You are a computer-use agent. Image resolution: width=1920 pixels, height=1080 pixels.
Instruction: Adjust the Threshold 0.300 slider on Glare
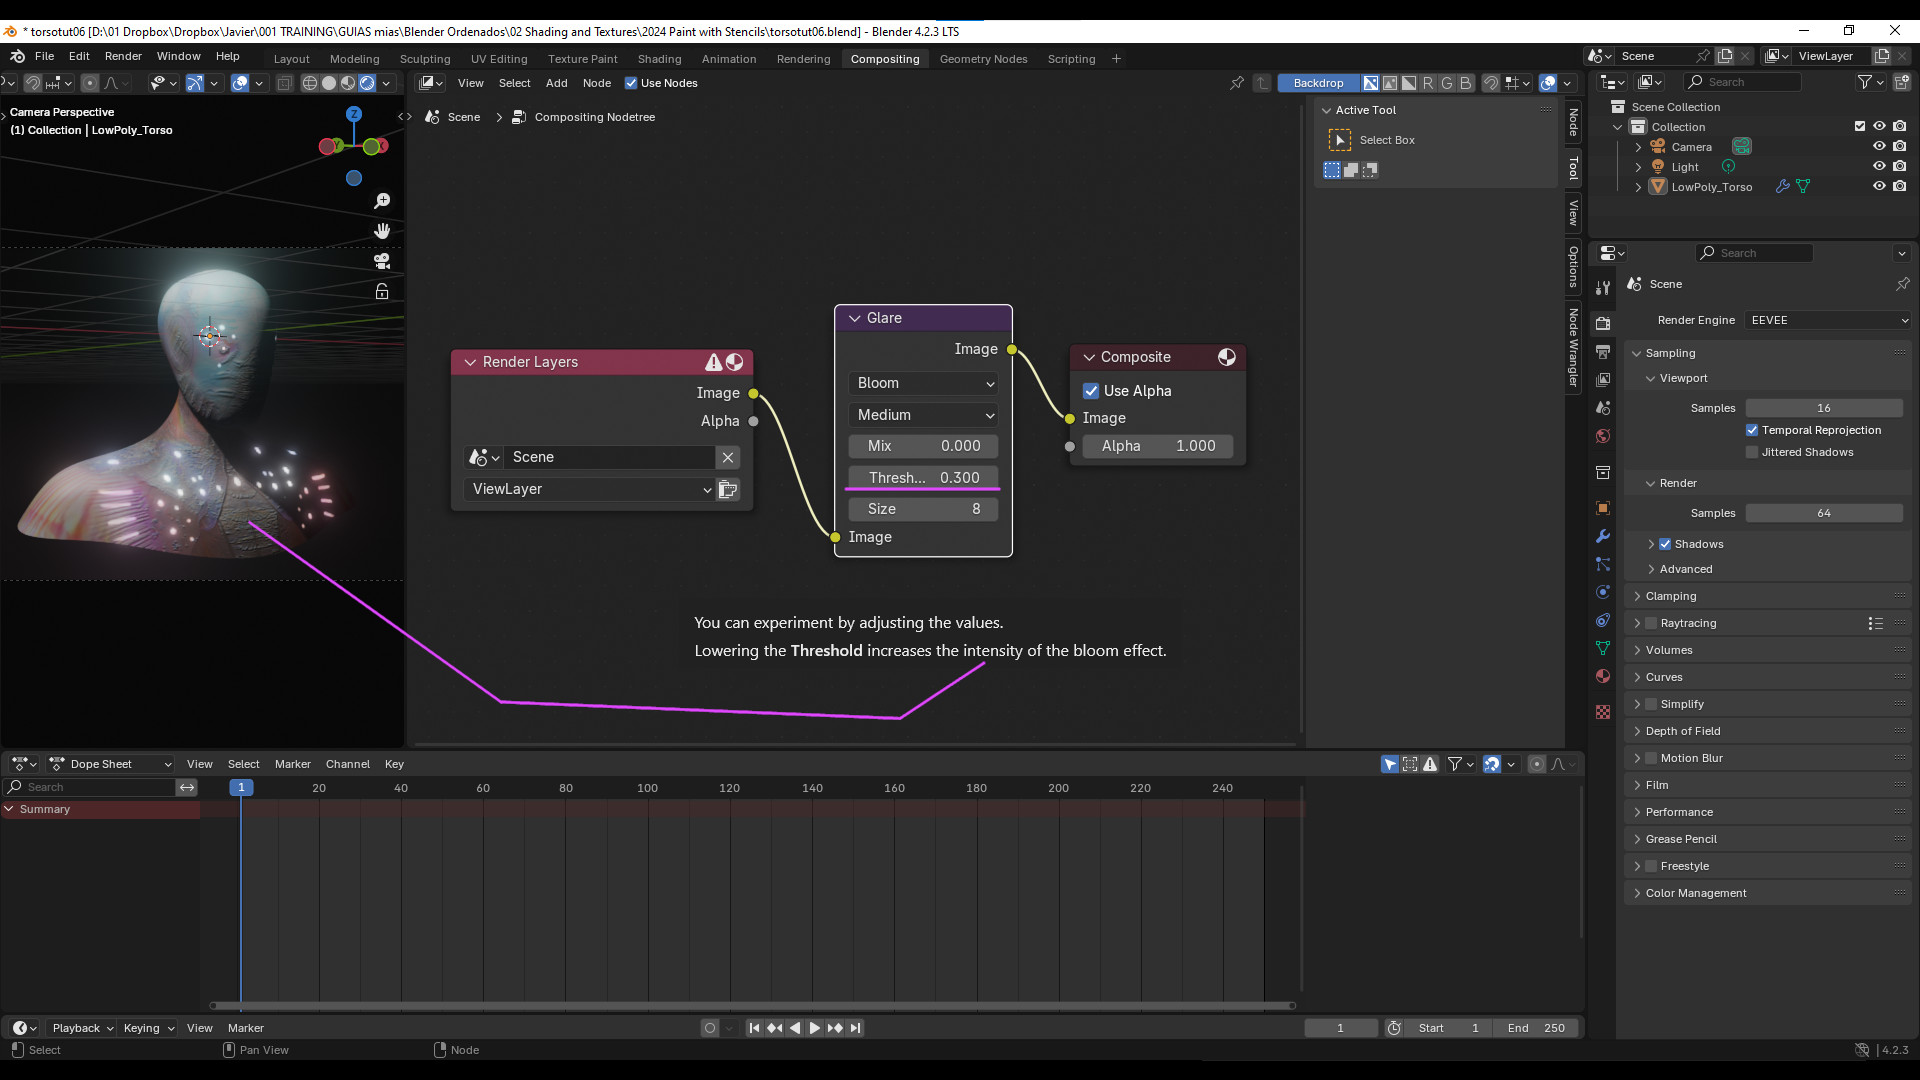[x=923, y=478]
